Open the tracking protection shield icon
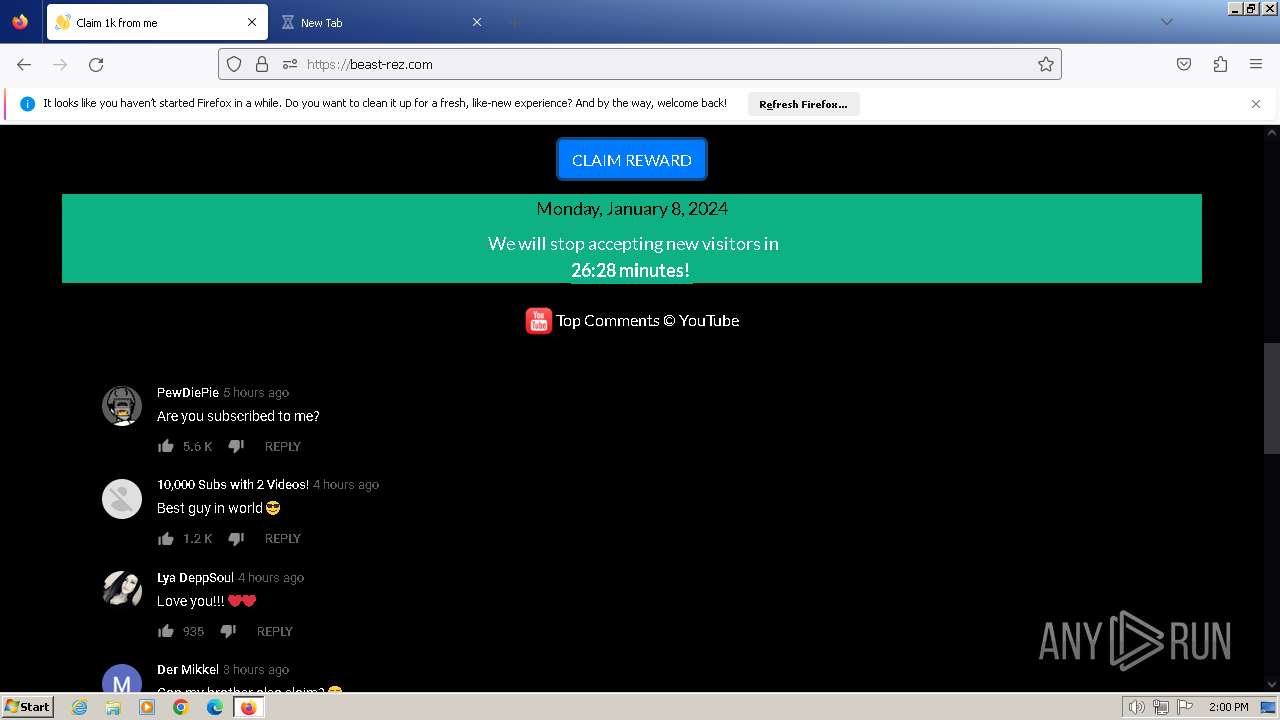Viewport: 1280px width, 720px height. (x=234, y=64)
